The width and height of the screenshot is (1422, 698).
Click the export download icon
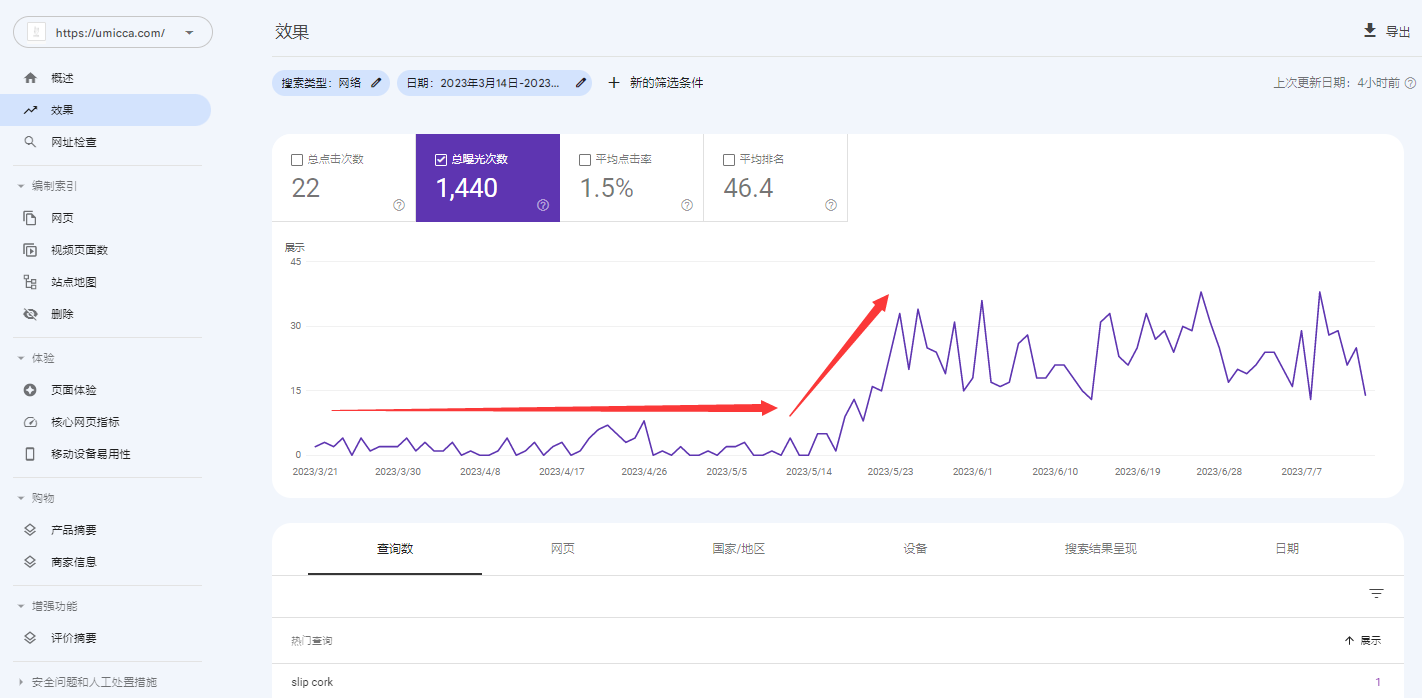click(x=1370, y=31)
